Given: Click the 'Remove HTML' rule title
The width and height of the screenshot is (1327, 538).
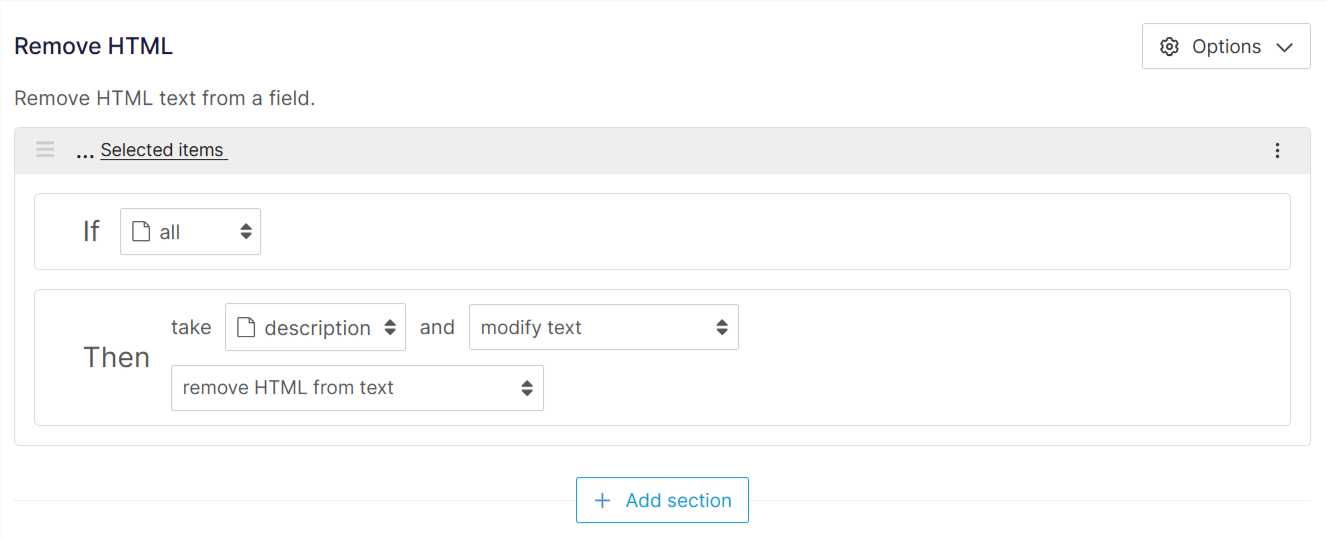Looking at the screenshot, I should pos(94,46).
